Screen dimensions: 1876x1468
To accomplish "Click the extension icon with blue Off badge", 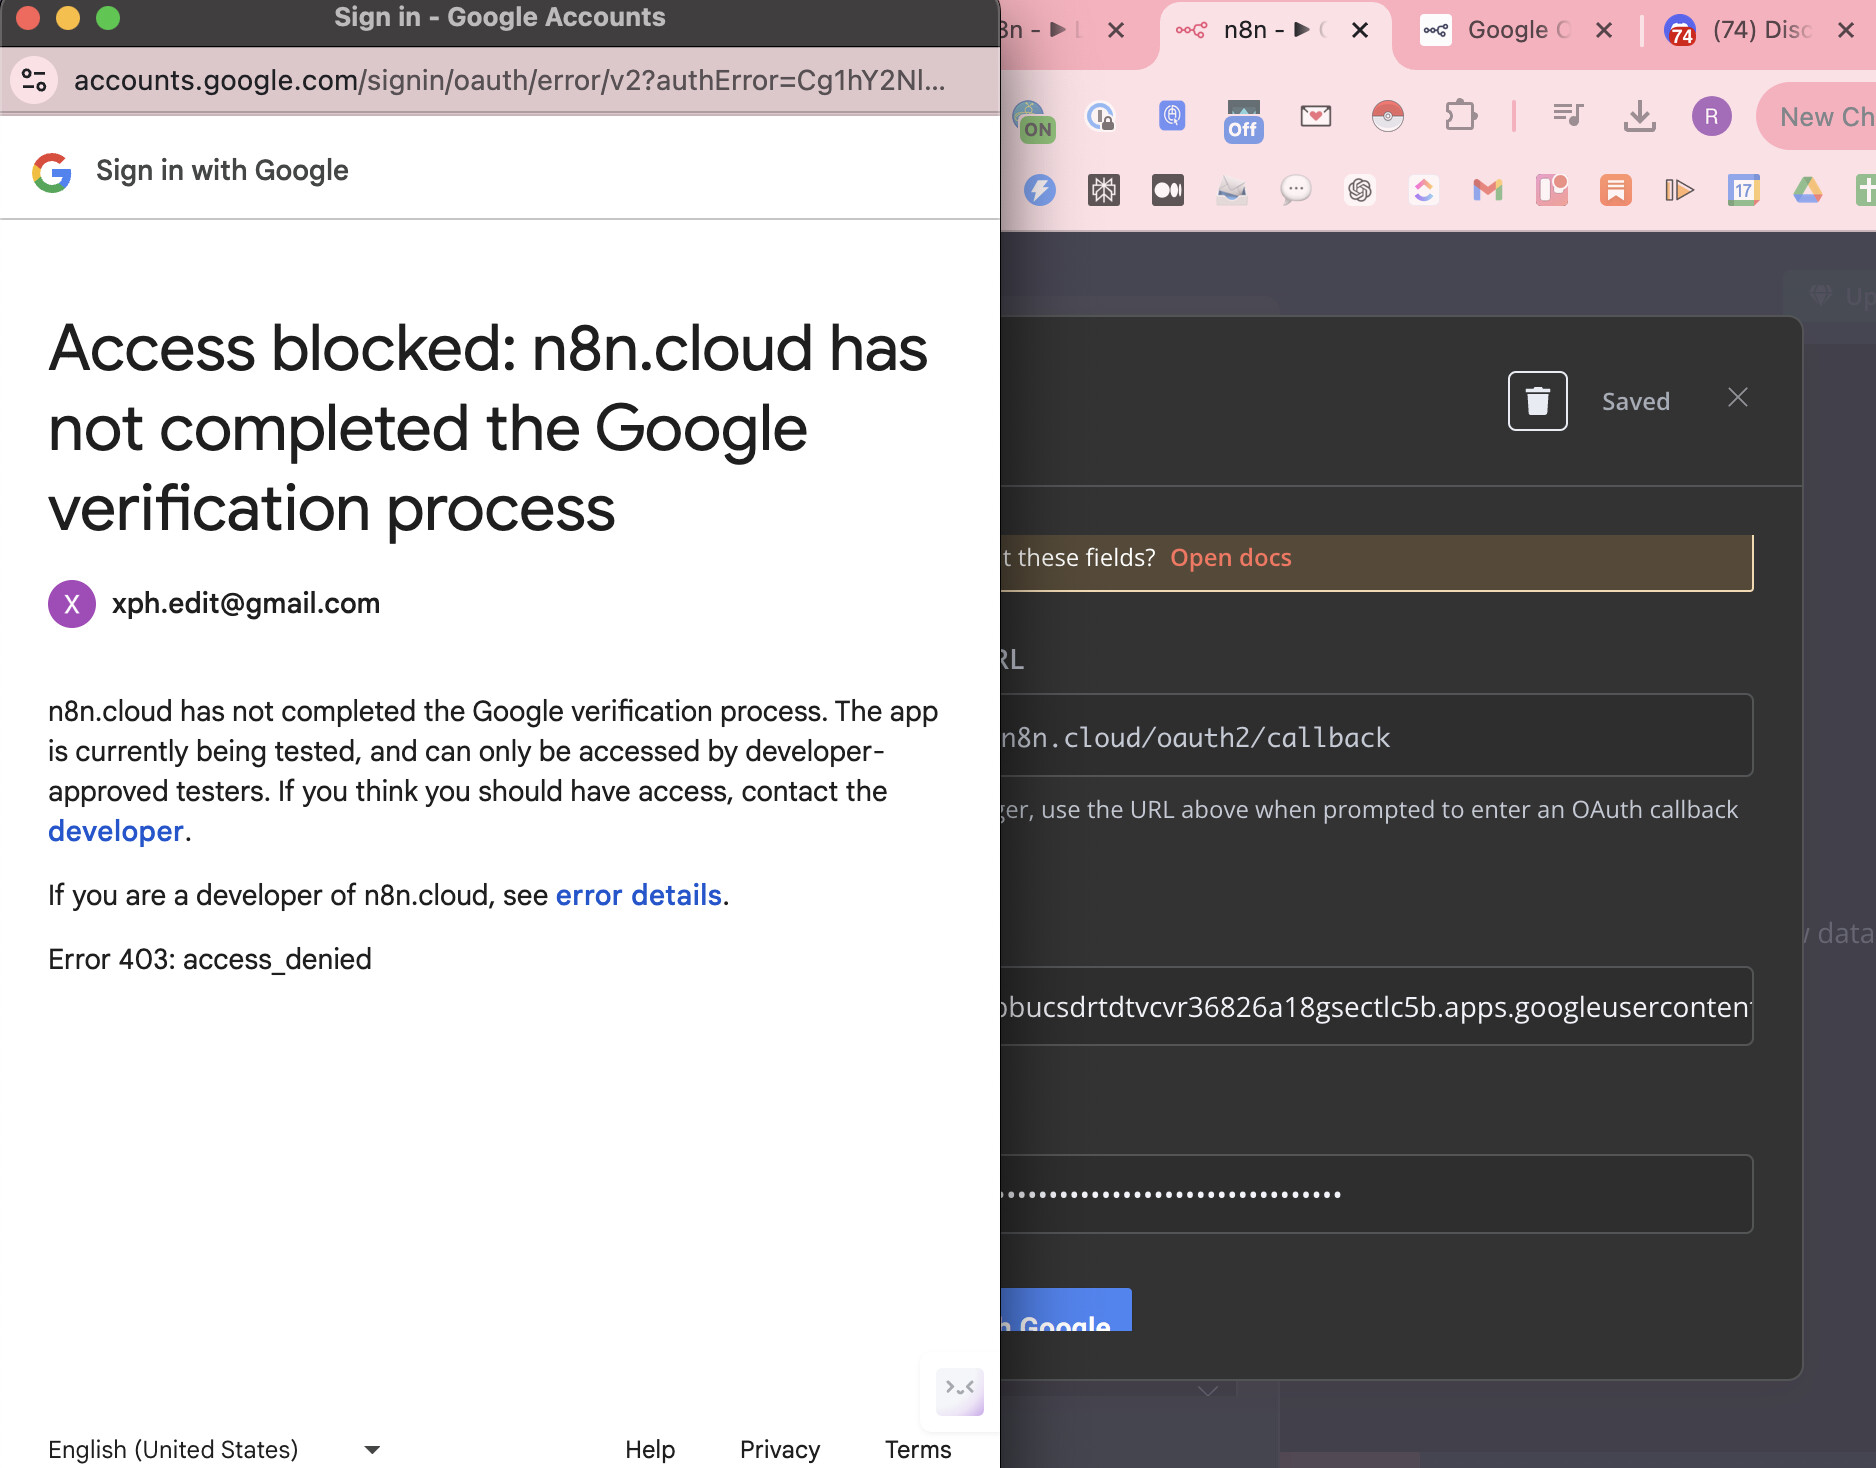I will 1244,120.
